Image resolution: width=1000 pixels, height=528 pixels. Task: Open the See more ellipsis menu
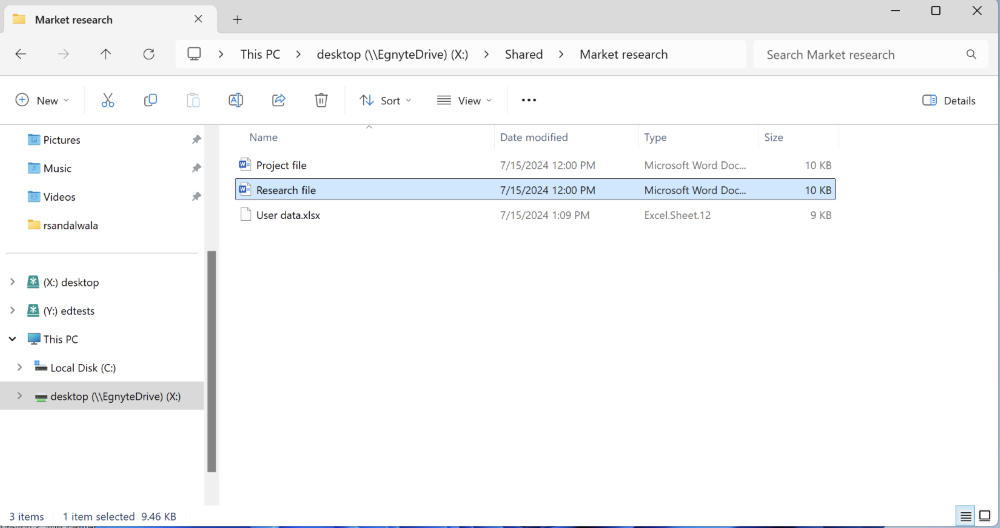point(529,100)
